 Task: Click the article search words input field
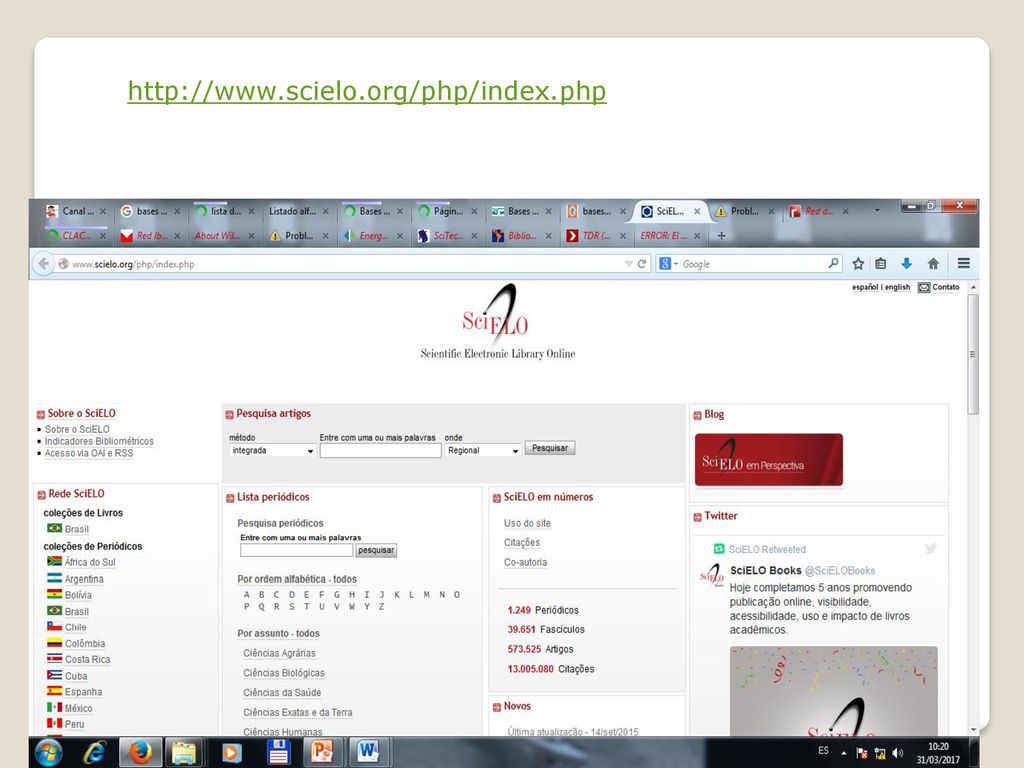pos(380,451)
